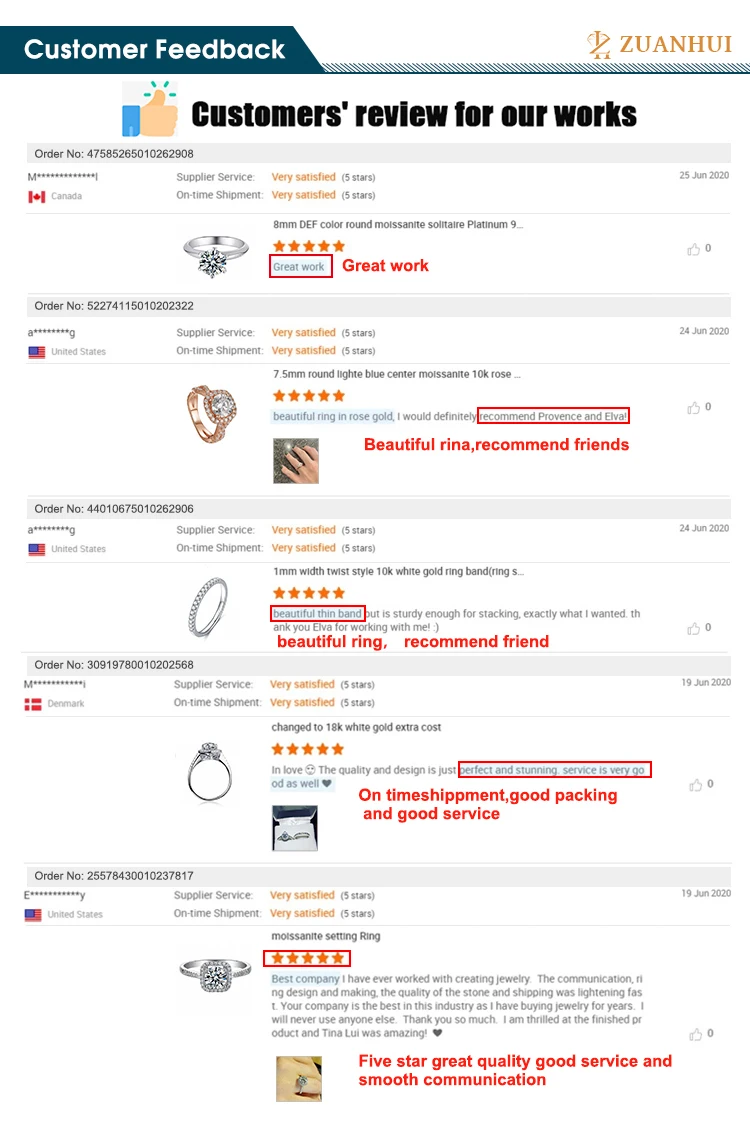
Task: Click five-star rating on moissanite setting Ring
Action: 307,958
